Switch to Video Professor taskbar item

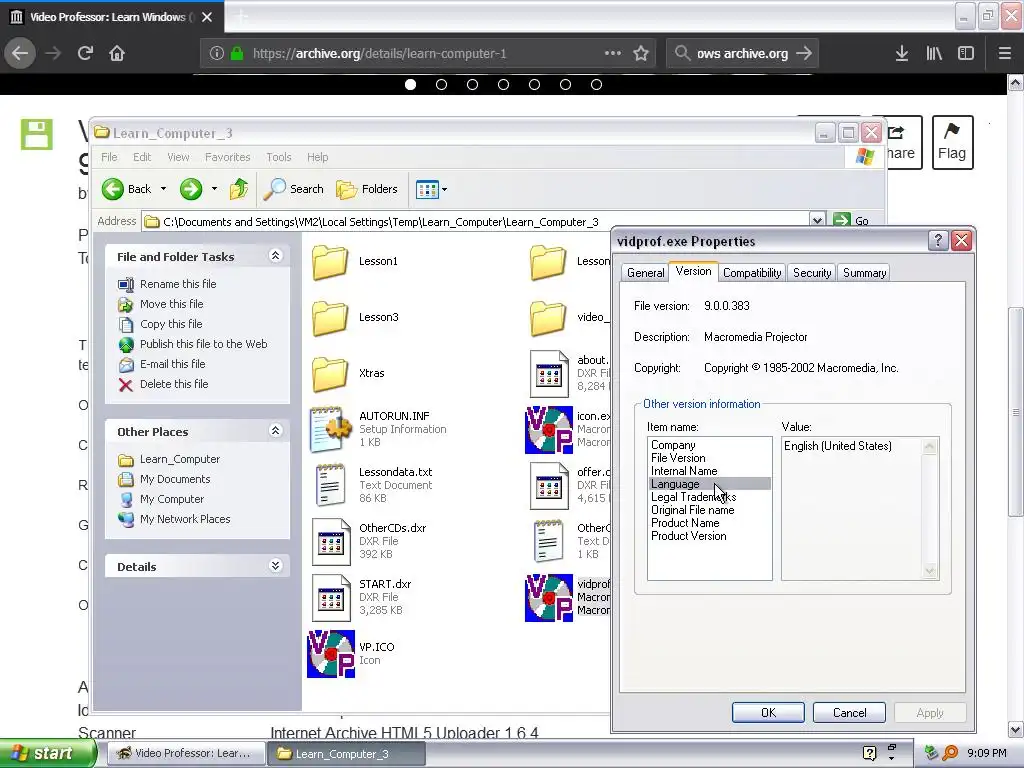point(184,753)
